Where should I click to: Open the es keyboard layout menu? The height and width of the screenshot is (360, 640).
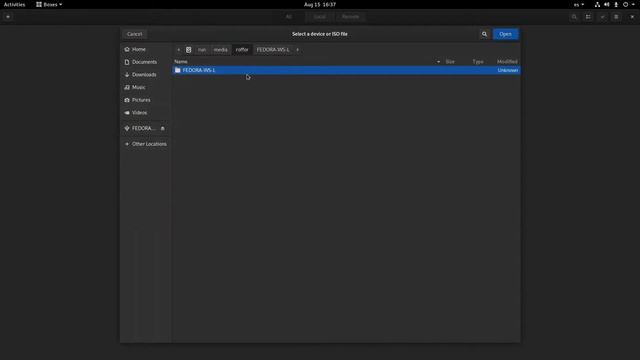pos(579,4)
